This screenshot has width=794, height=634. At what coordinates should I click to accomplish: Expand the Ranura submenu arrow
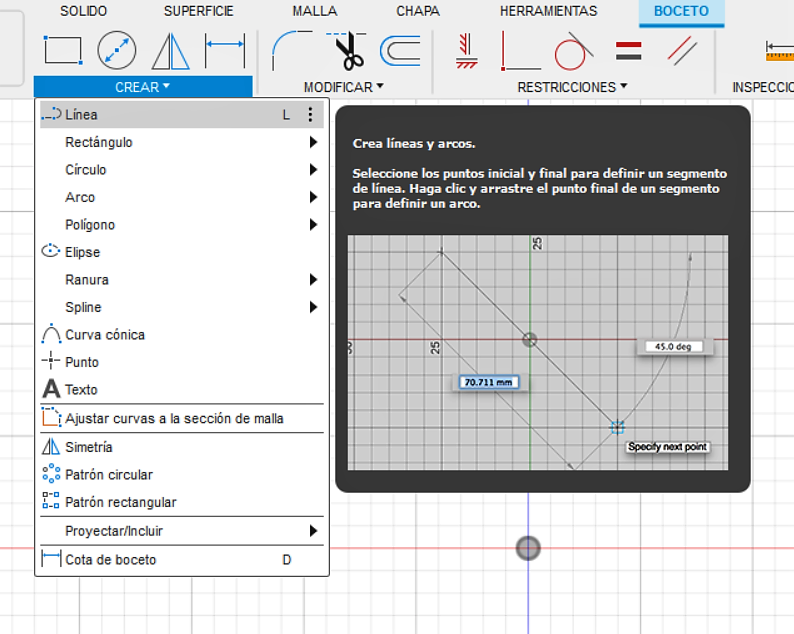click(x=313, y=280)
